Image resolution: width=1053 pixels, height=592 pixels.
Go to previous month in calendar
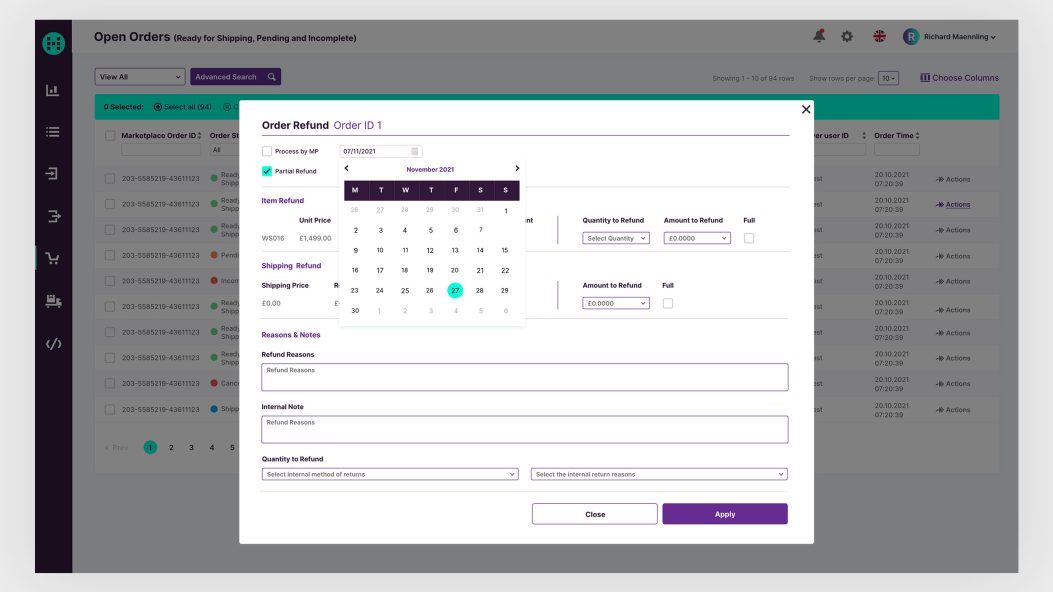pyautogui.click(x=347, y=169)
